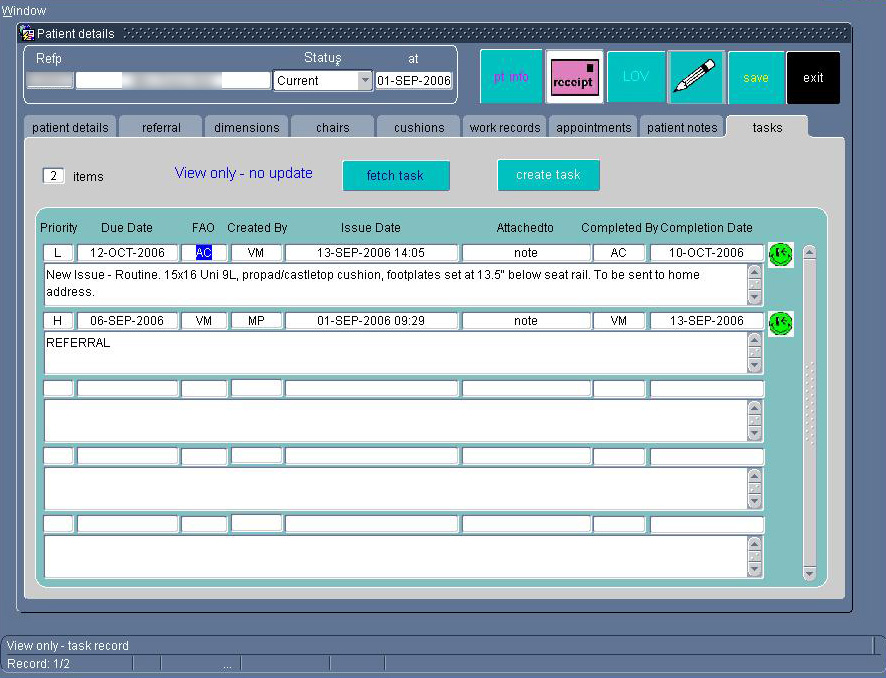Image resolution: width=886 pixels, height=678 pixels.
Task: Click the Attachedto column header
Action: click(525, 228)
